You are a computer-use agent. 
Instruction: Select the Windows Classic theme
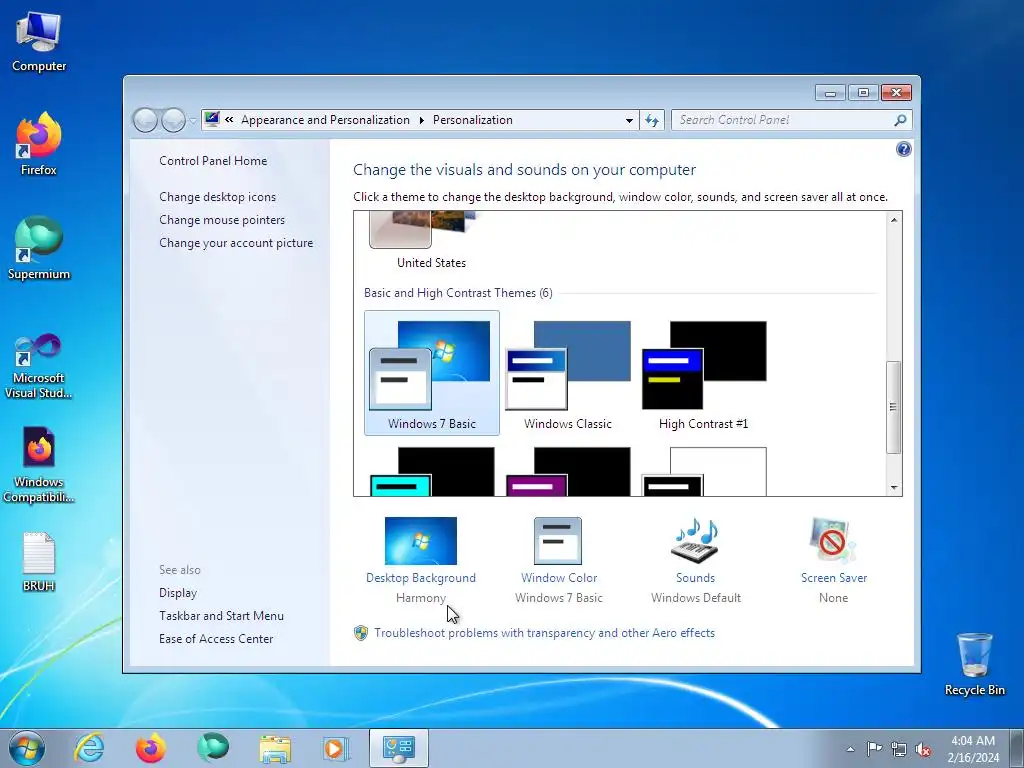point(568,373)
